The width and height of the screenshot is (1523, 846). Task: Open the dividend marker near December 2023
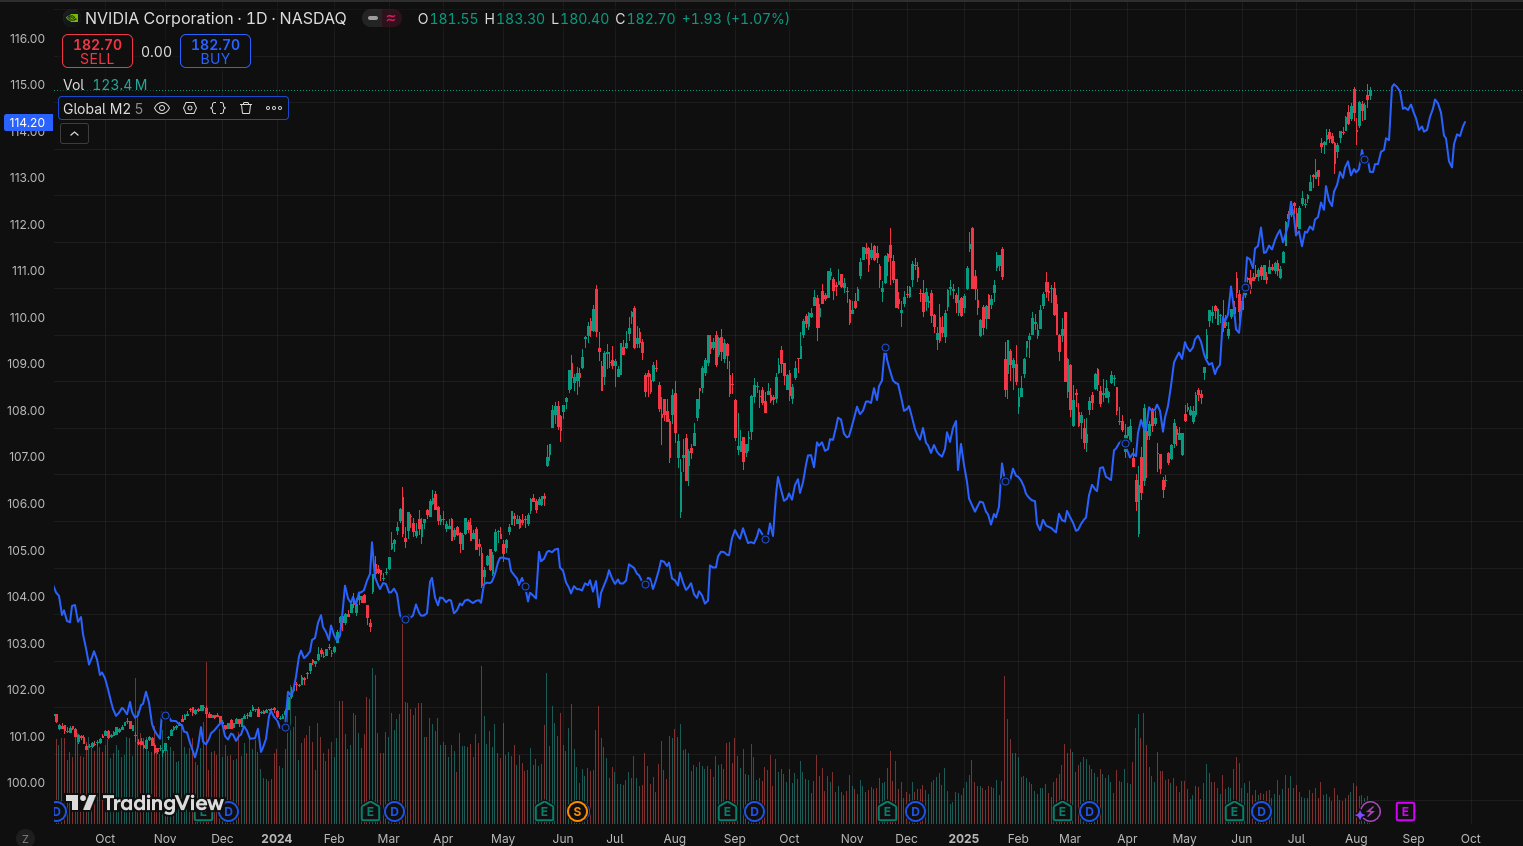click(229, 811)
